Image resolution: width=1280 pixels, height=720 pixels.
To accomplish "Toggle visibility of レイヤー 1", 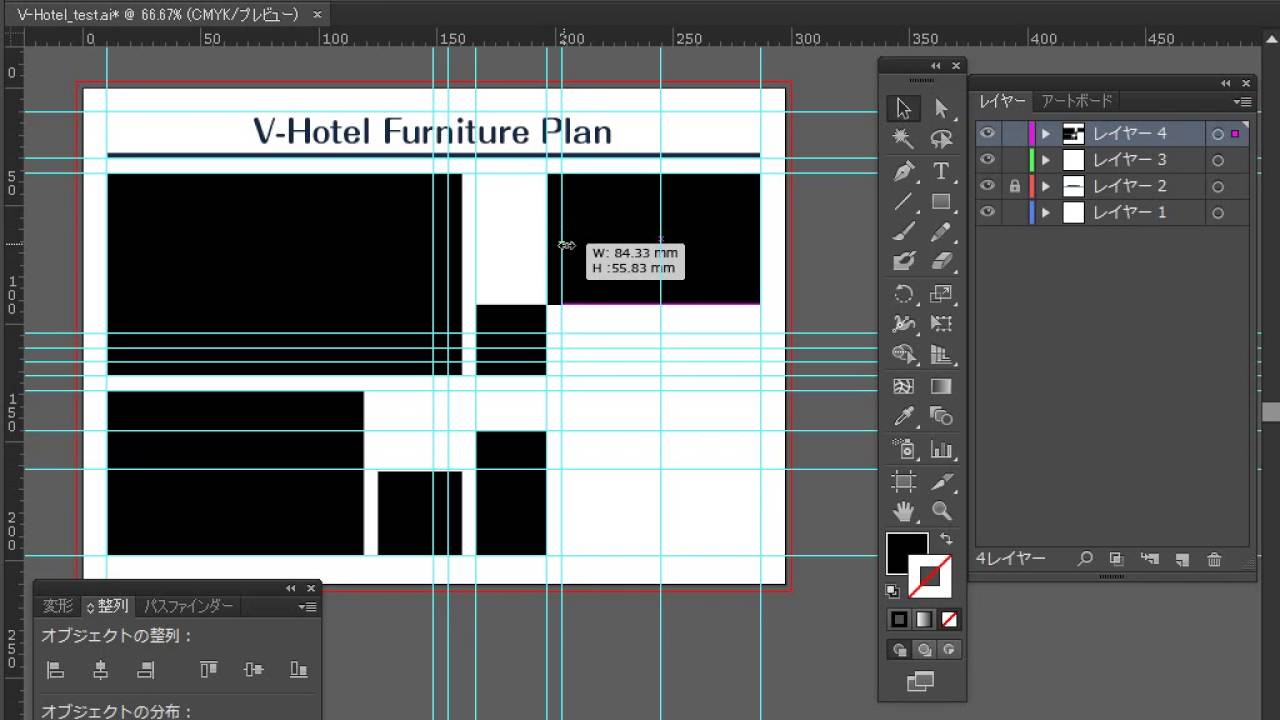I will pos(987,212).
